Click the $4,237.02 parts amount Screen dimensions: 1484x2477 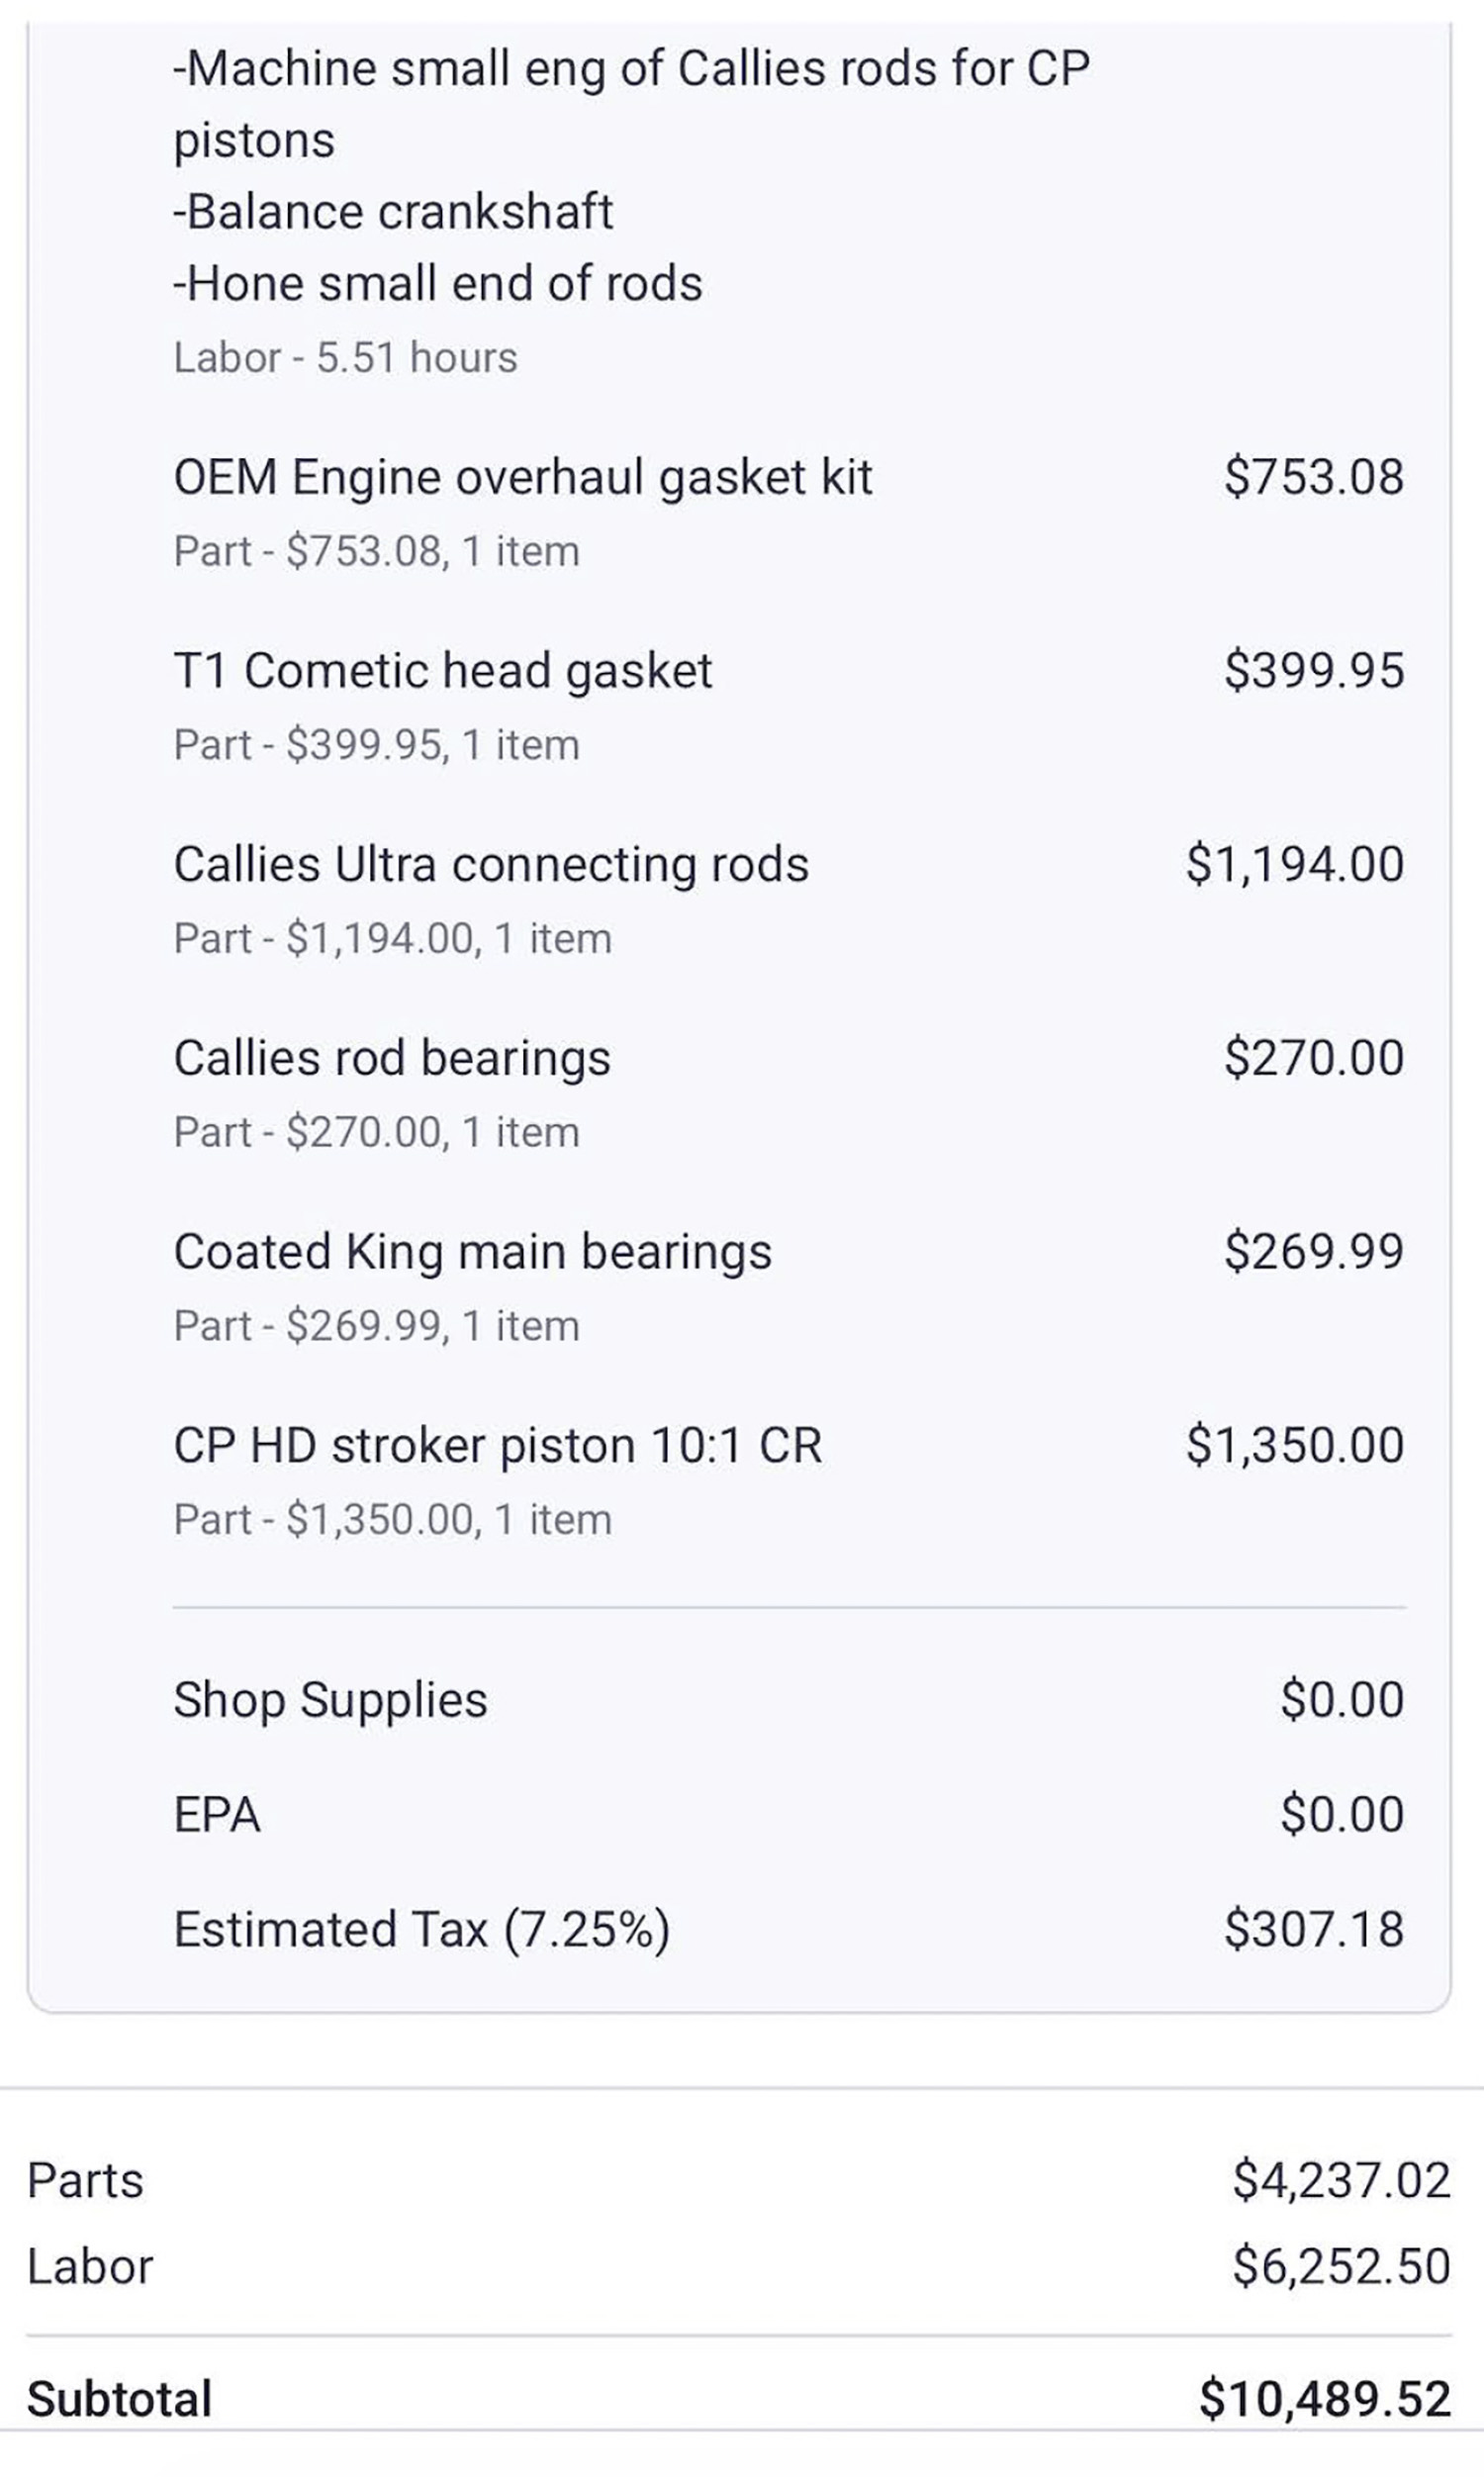pos(1340,2181)
